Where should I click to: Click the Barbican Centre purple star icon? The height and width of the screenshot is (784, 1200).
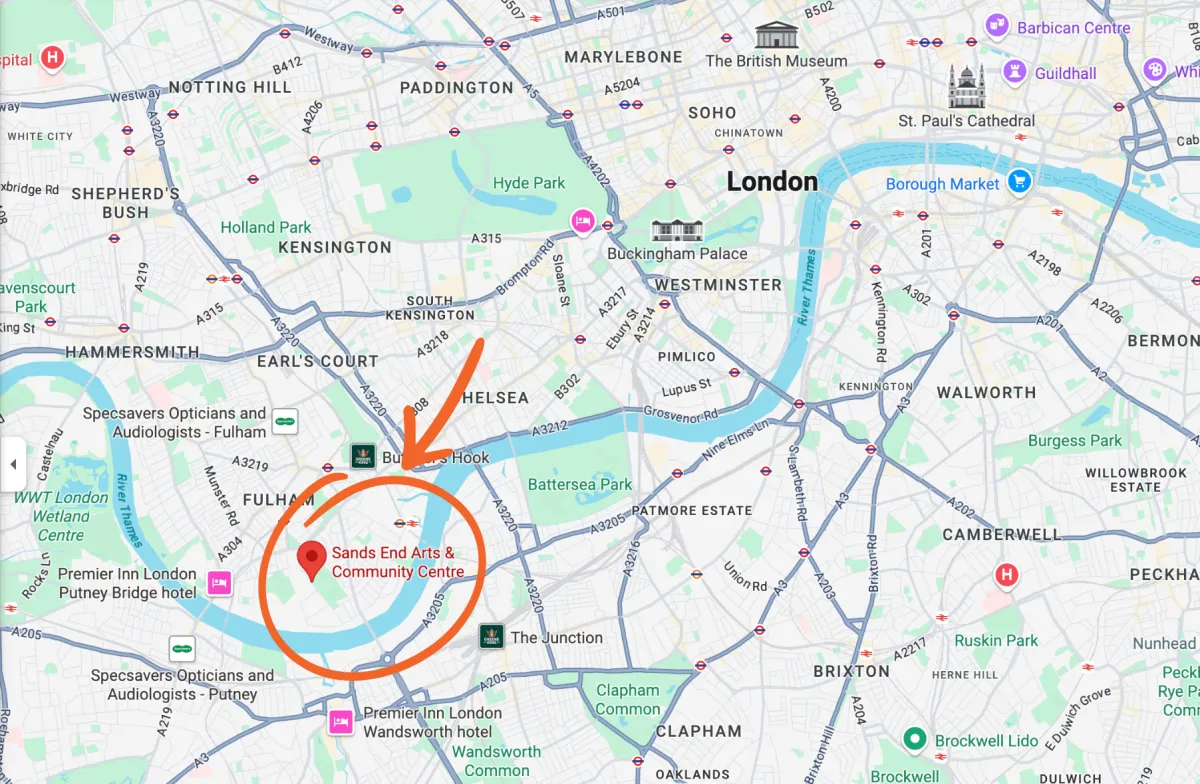click(x=997, y=25)
